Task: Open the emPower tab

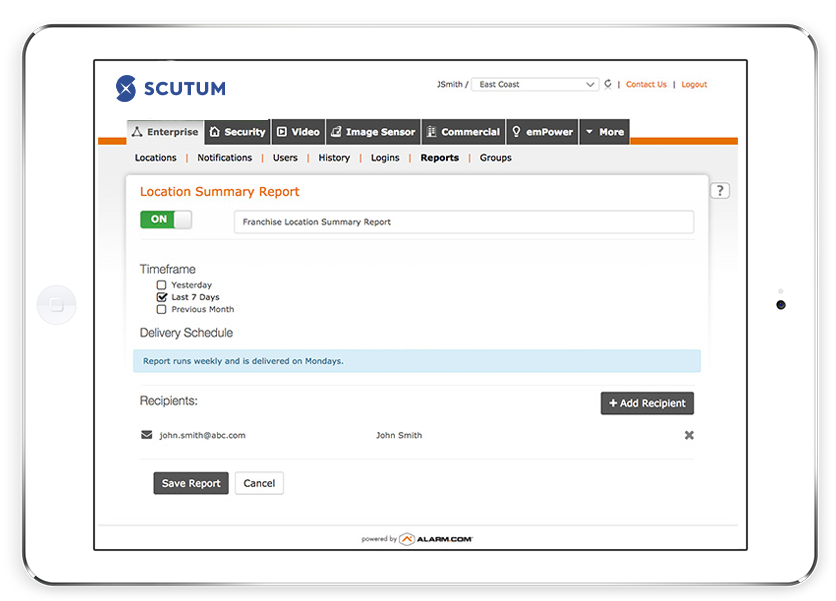Action: point(542,132)
